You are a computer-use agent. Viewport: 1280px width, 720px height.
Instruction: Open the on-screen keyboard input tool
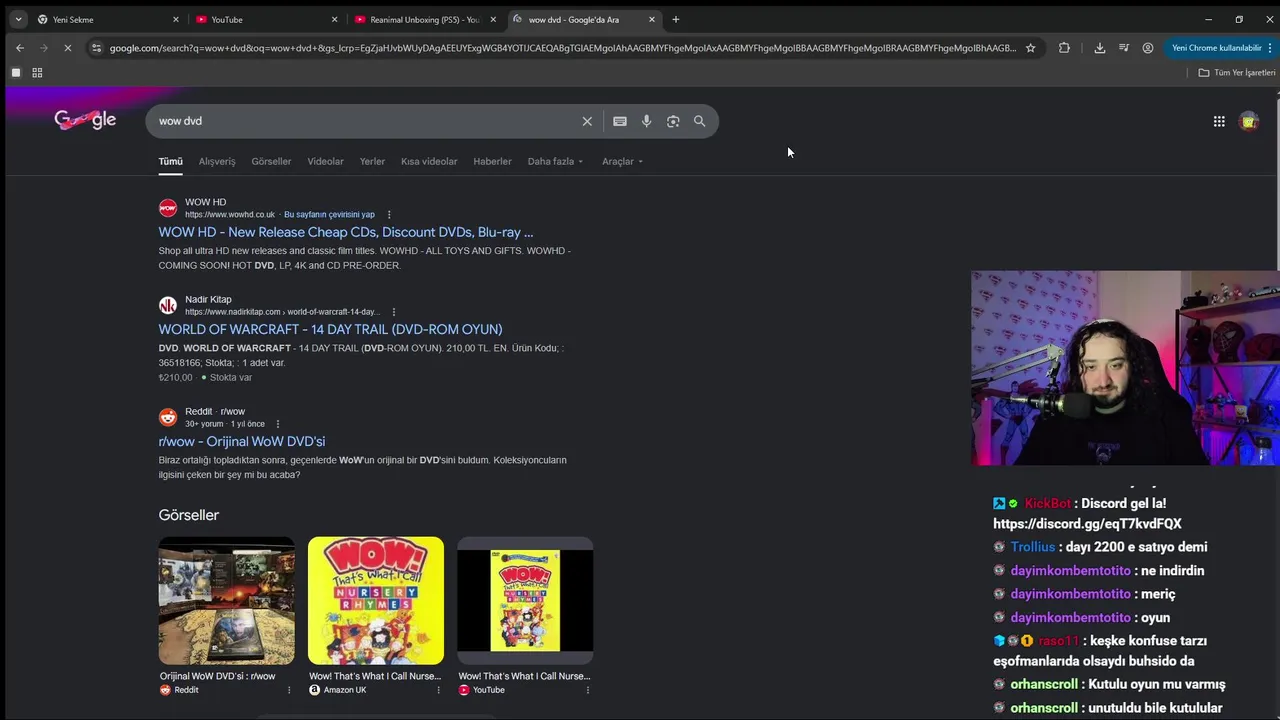(620, 121)
